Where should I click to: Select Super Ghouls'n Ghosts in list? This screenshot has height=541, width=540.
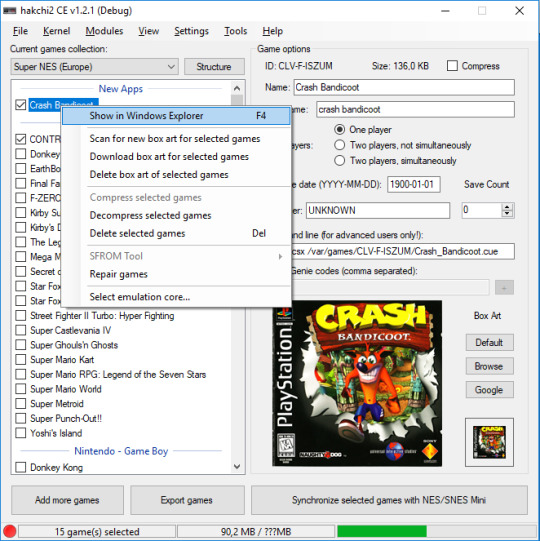tap(74, 345)
